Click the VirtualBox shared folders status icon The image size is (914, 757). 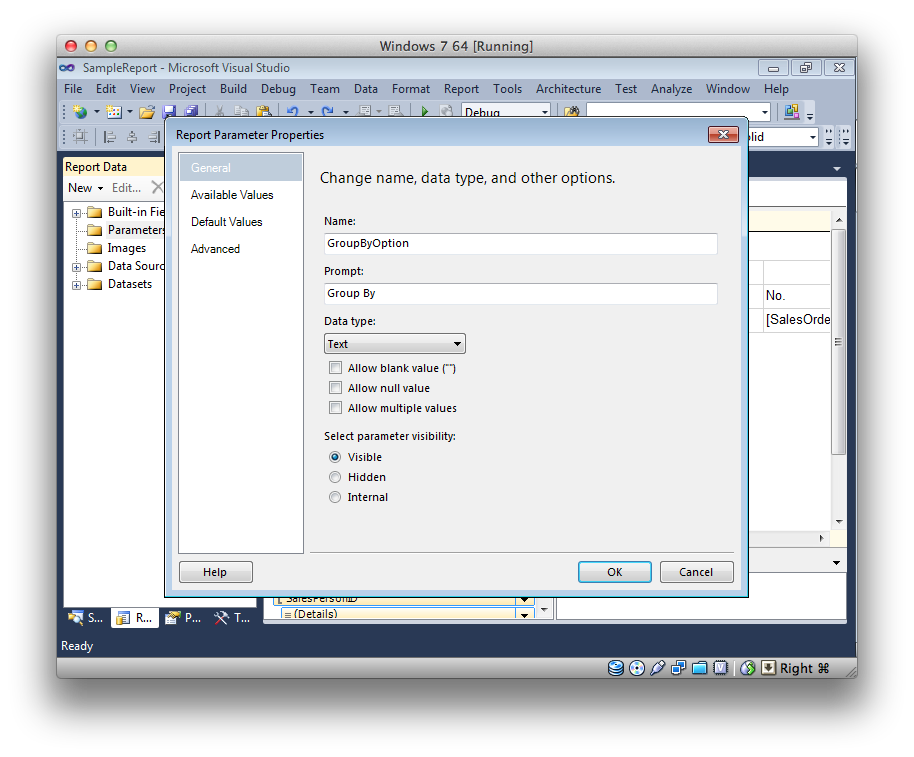pyautogui.click(x=699, y=668)
